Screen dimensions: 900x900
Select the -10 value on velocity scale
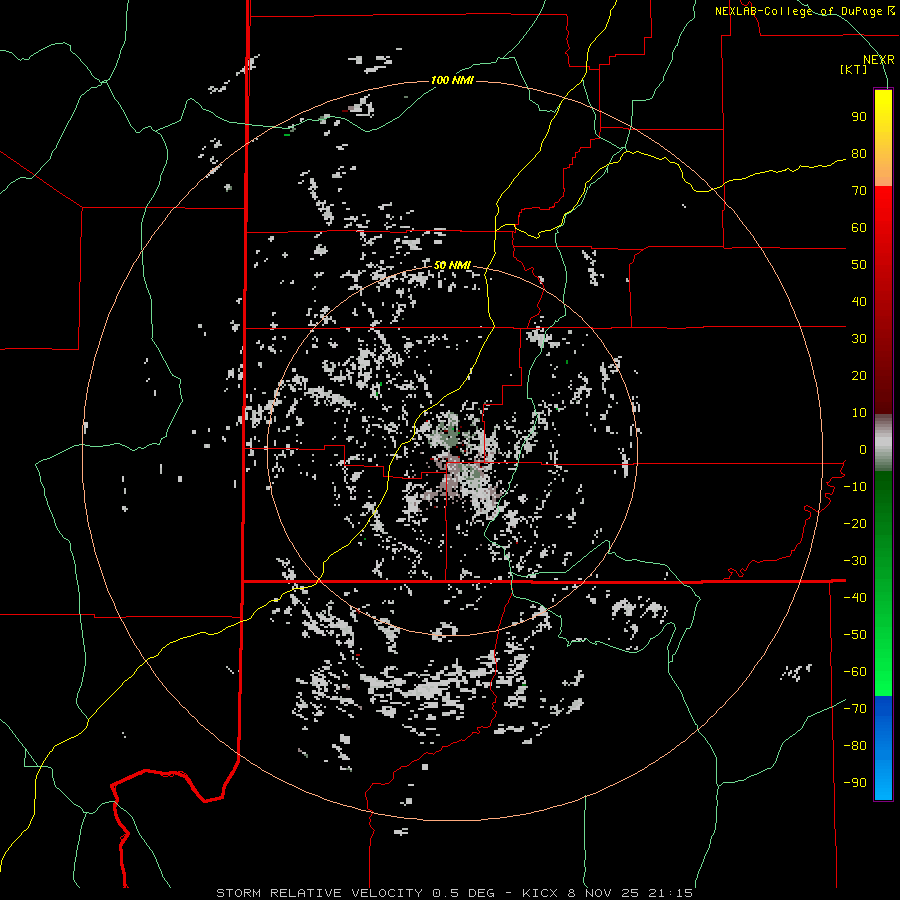point(855,487)
